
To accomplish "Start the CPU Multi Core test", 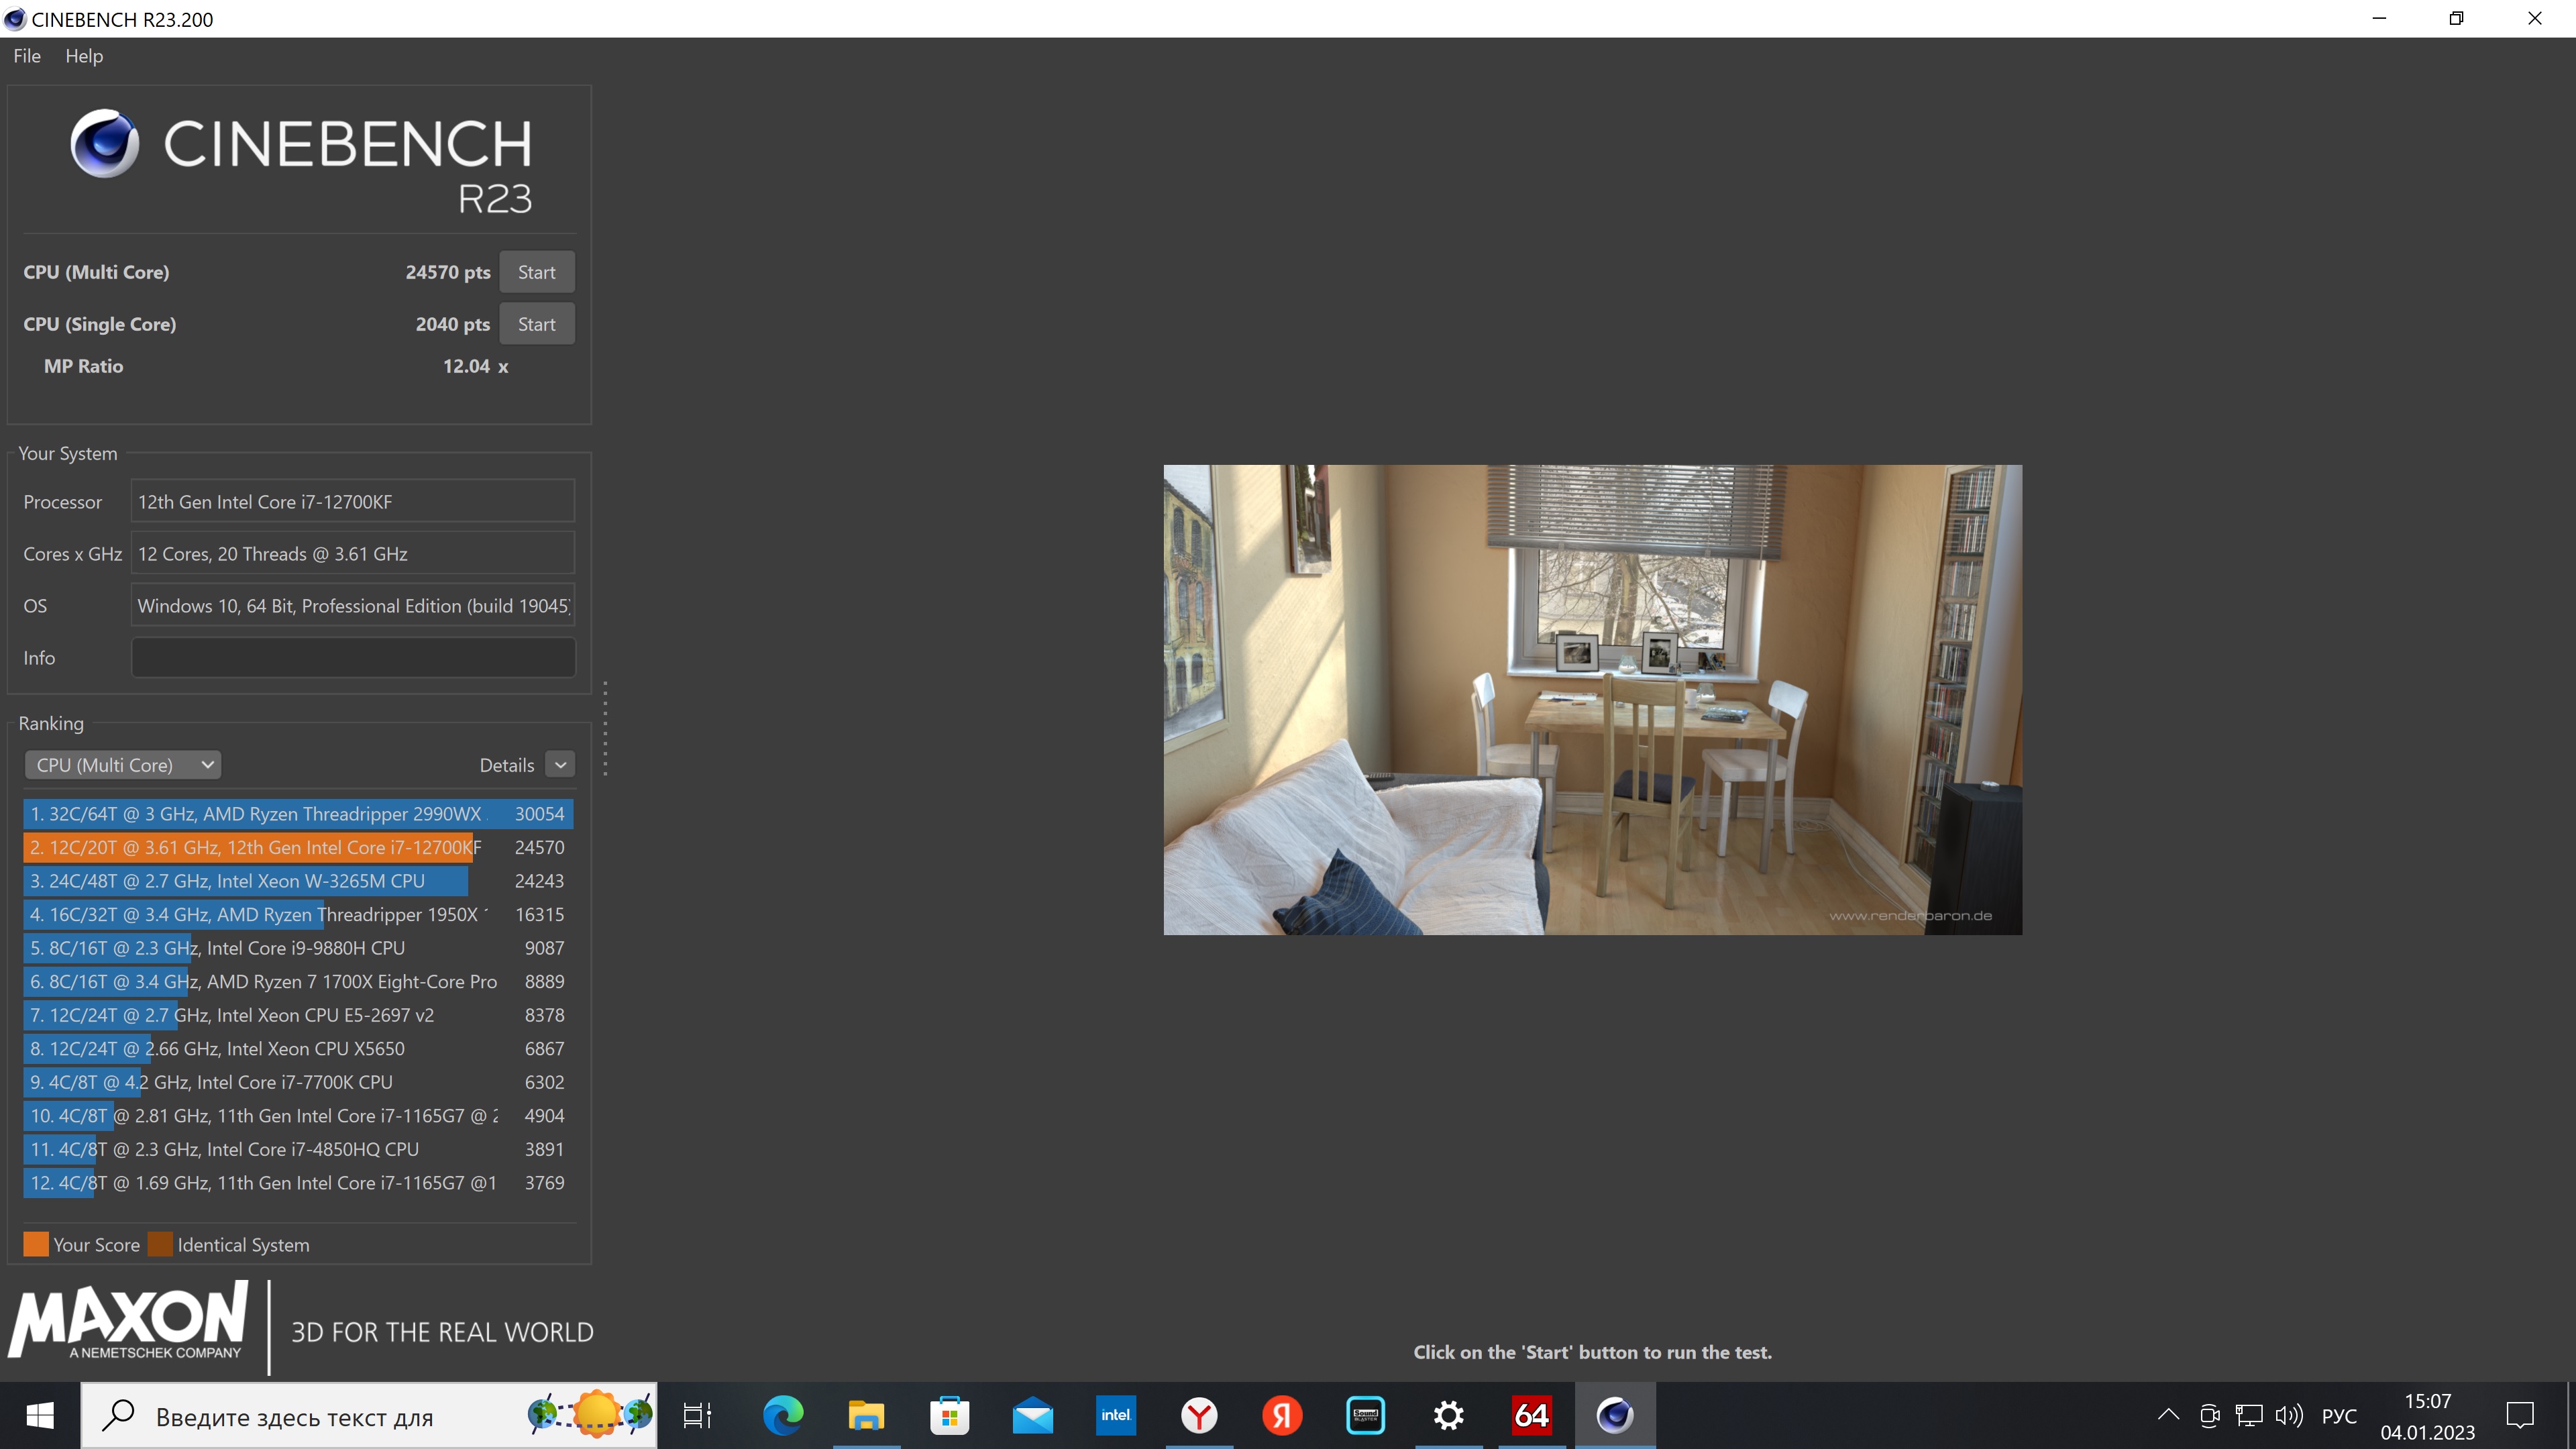I will tap(536, 272).
